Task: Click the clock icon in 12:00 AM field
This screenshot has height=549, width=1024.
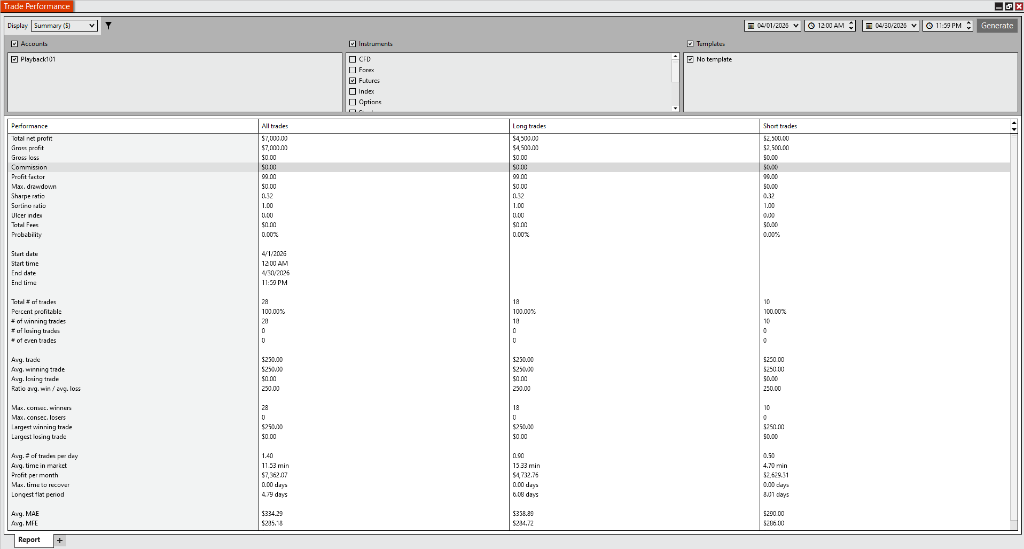Action: tap(811, 26)
